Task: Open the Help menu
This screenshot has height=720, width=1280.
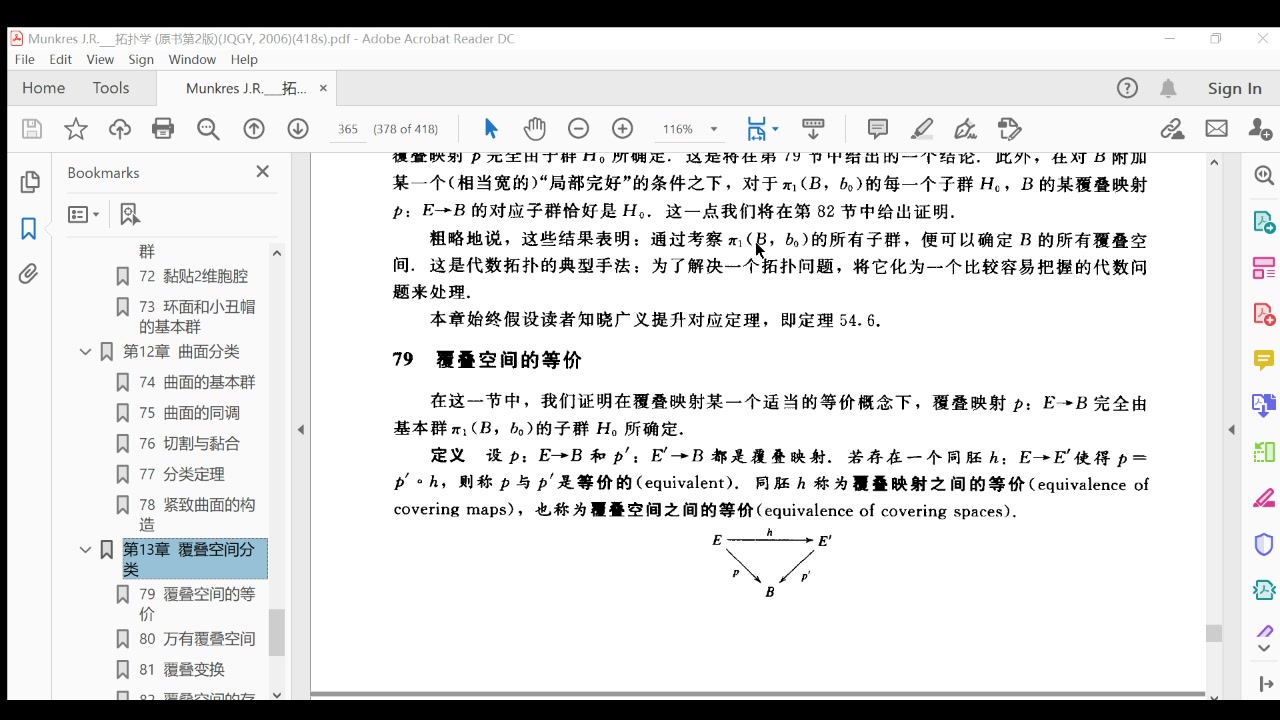Action: tap(244, 60)
